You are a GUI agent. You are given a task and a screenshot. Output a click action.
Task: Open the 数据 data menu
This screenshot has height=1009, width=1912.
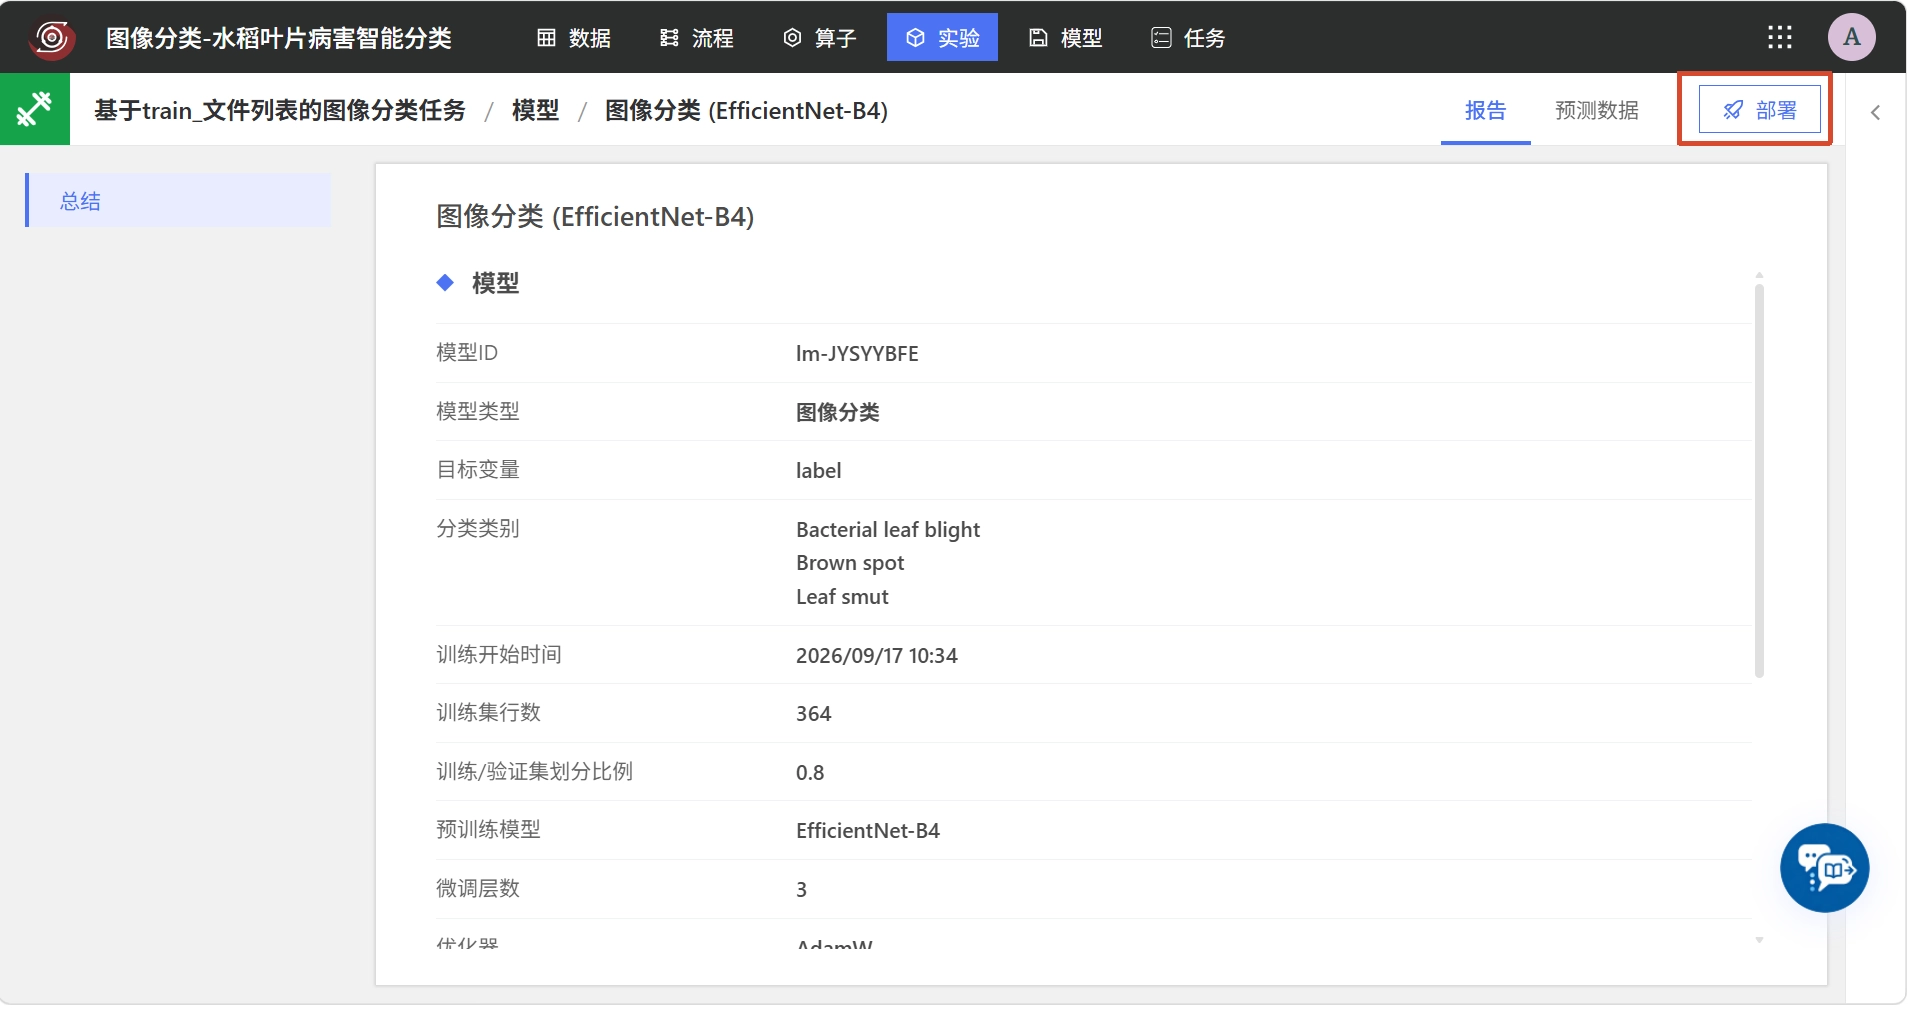click(x=574, y=38)
